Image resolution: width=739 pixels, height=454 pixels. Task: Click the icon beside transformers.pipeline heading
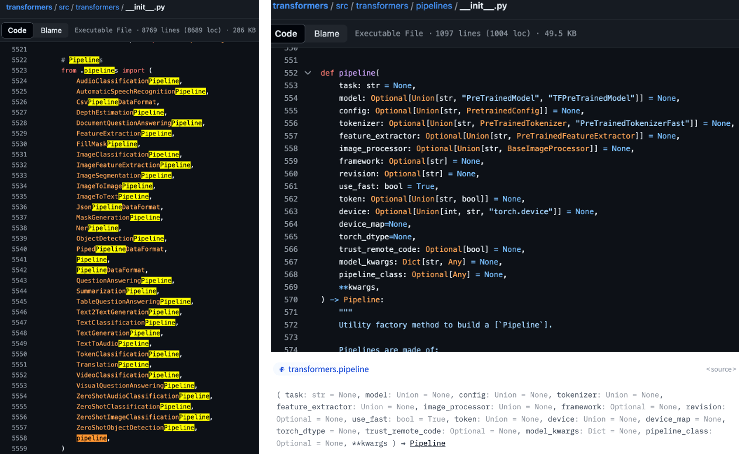(281, 369)
